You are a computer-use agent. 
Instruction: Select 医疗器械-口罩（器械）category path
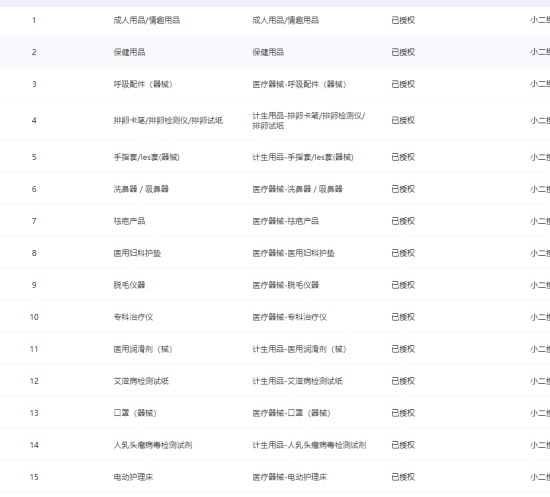[x=291, y=413]
